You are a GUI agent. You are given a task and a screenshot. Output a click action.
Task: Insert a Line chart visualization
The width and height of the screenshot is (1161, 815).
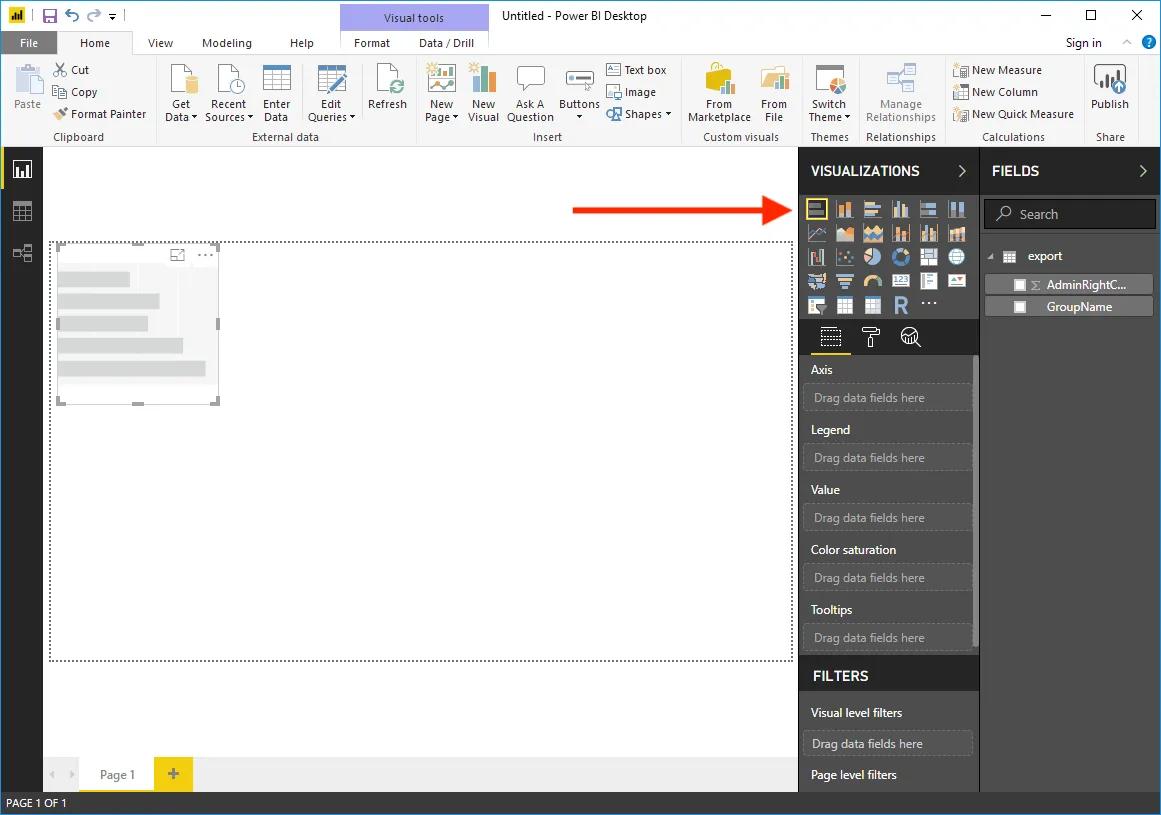point(816,234)
